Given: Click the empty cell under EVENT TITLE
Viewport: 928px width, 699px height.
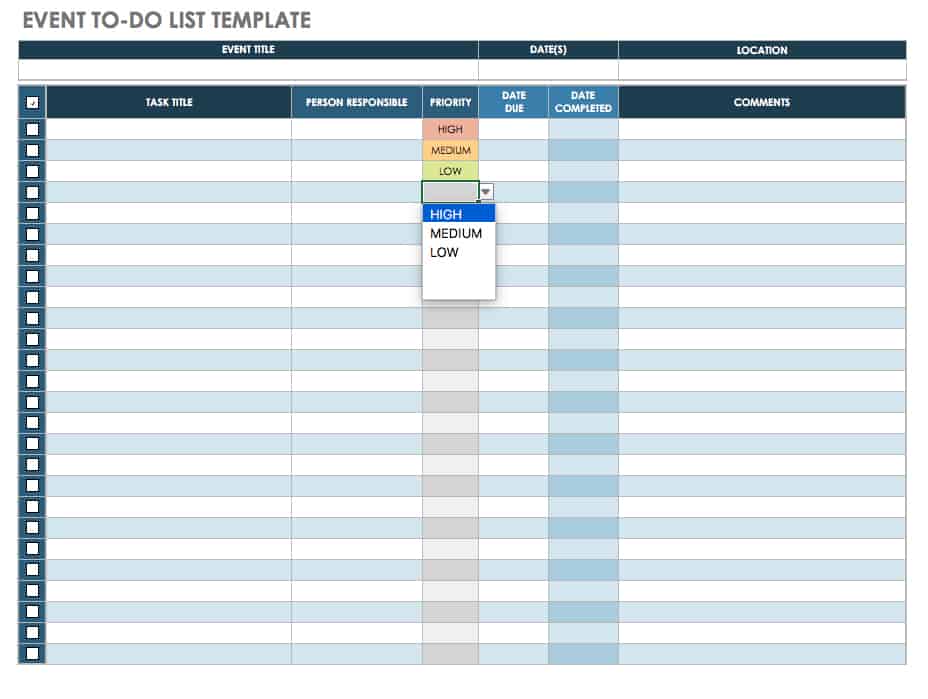Looking at the screenshot, I should pyautogui.click(x=248, y=69).
